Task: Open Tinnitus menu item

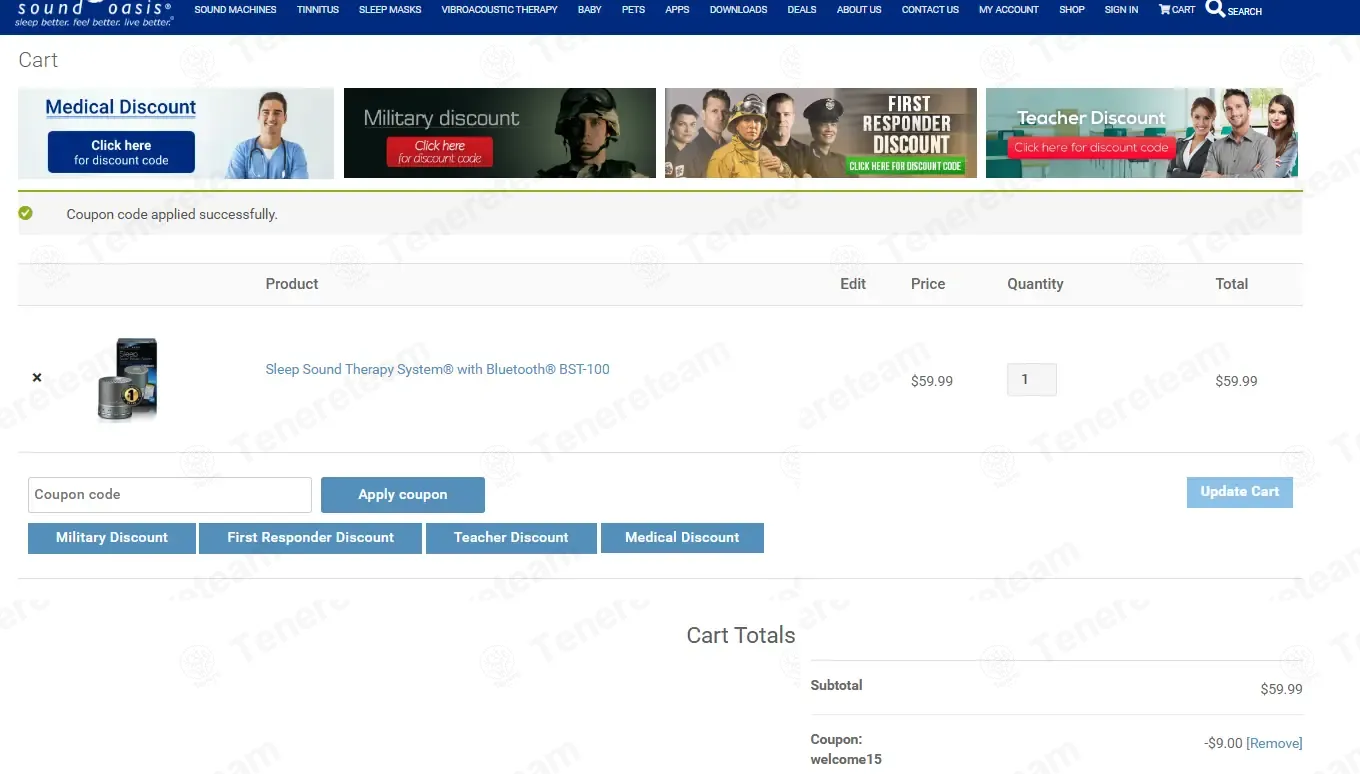Action: 318,10
